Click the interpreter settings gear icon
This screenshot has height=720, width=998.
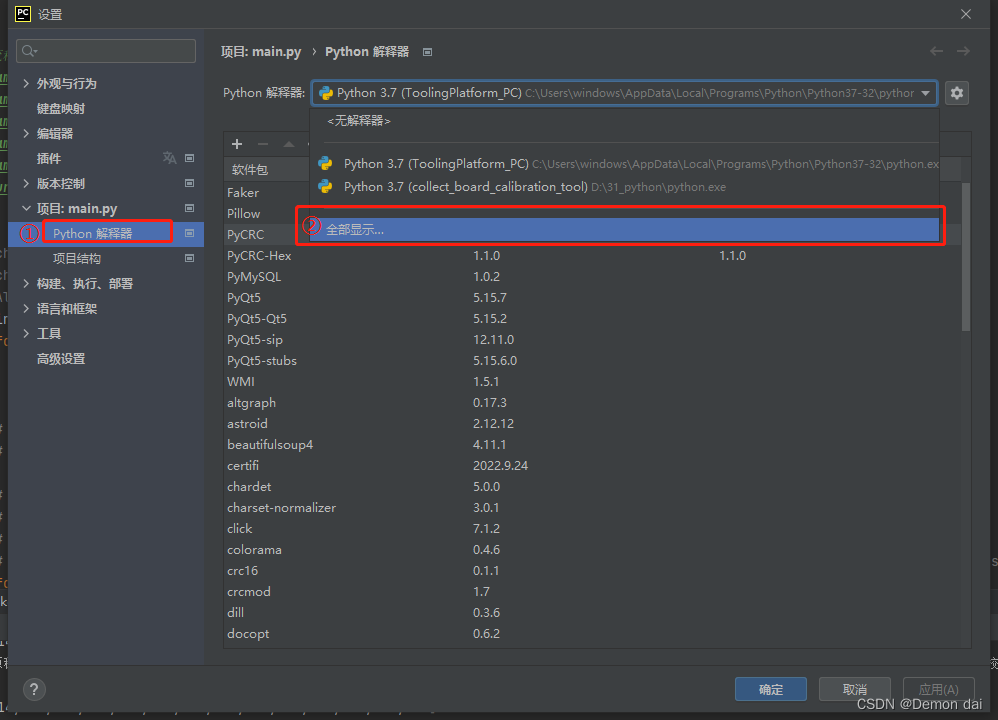957,93
